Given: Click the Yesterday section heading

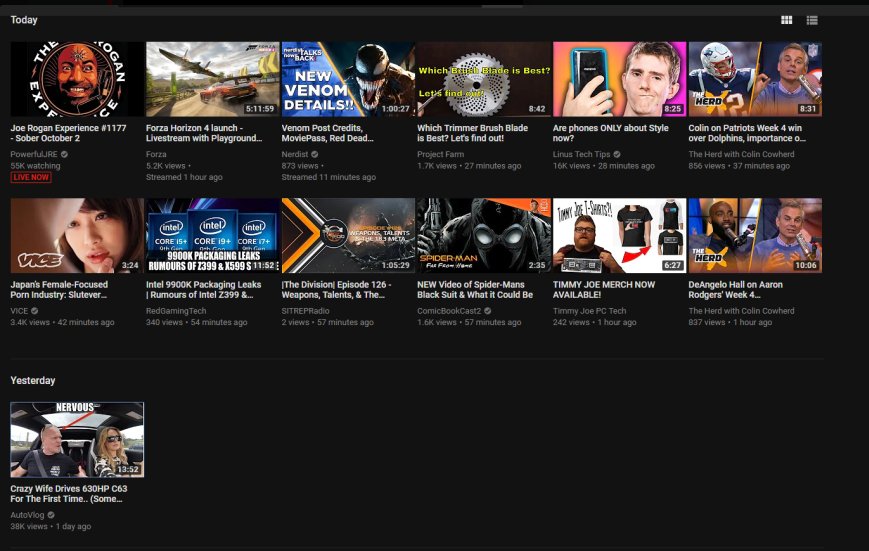Looking at the screenshot, I should pyautogui.click(x=33, y=380).
